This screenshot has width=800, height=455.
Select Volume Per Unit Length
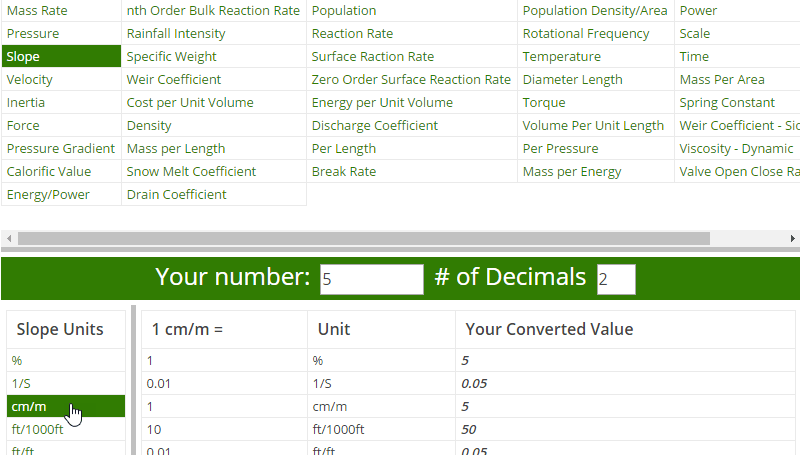(x=593, y=125)
